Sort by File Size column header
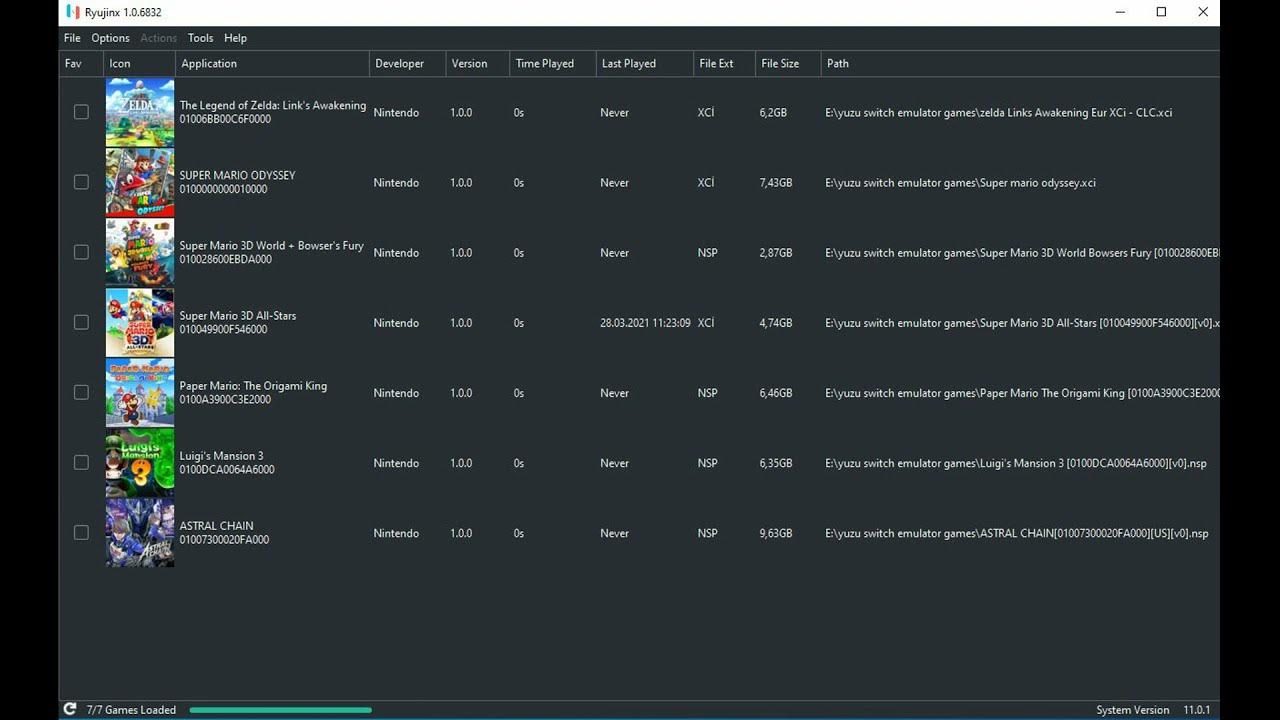Viewport: 1280px width, 720px height. (788, 63)
